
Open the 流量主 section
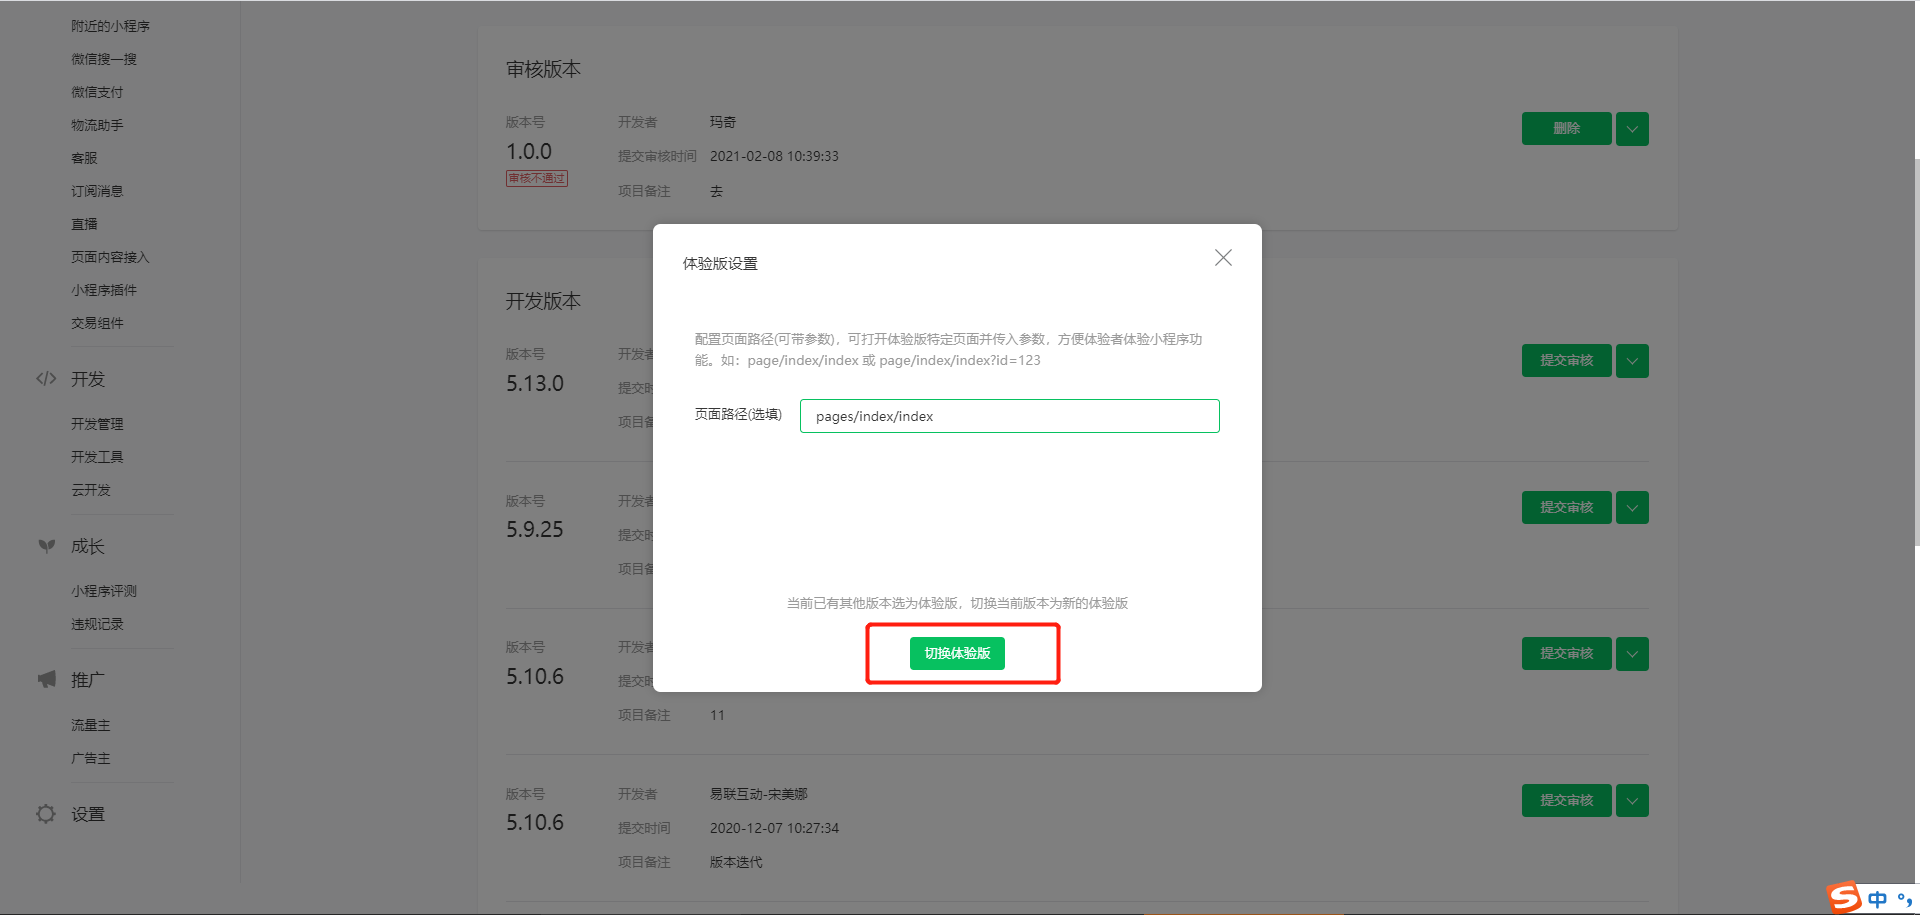(x=91, y=724)
